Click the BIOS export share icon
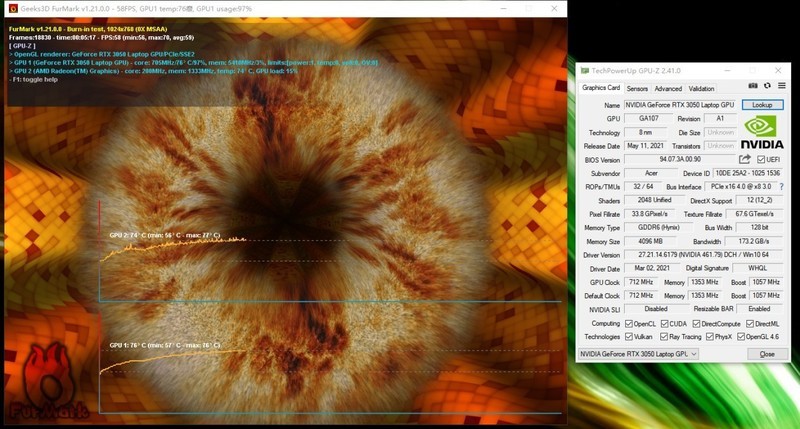Screen dimensions: 800x429 (745, 159)
